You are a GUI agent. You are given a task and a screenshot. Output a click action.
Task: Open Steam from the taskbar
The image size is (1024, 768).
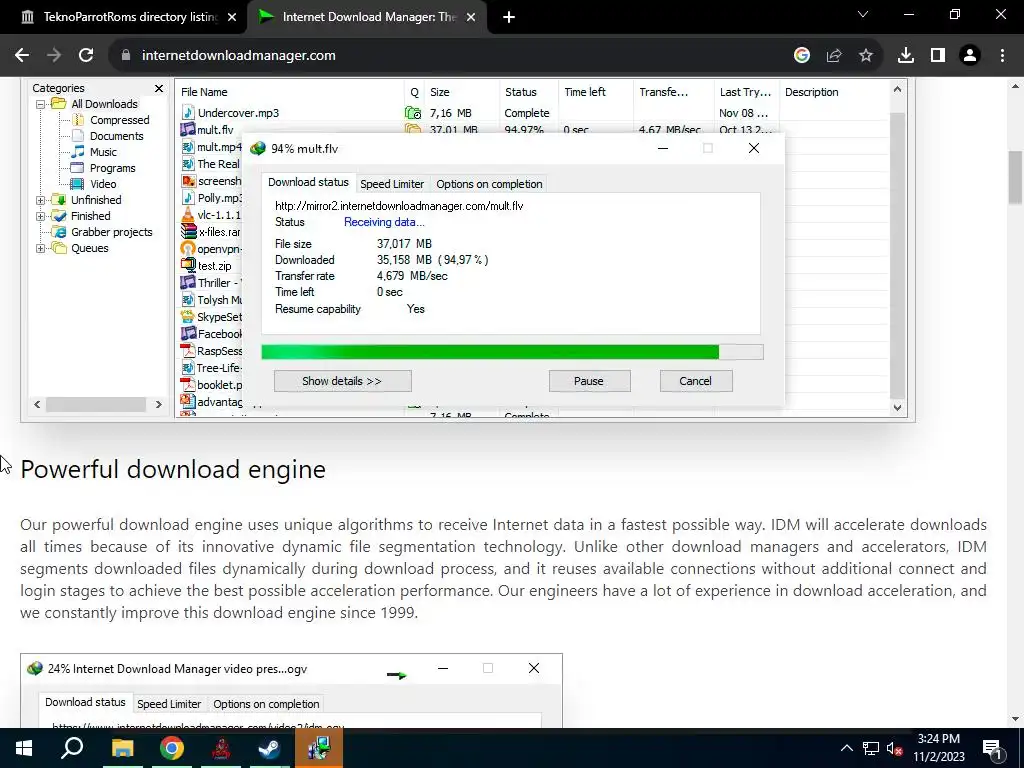tap(269, 748)
